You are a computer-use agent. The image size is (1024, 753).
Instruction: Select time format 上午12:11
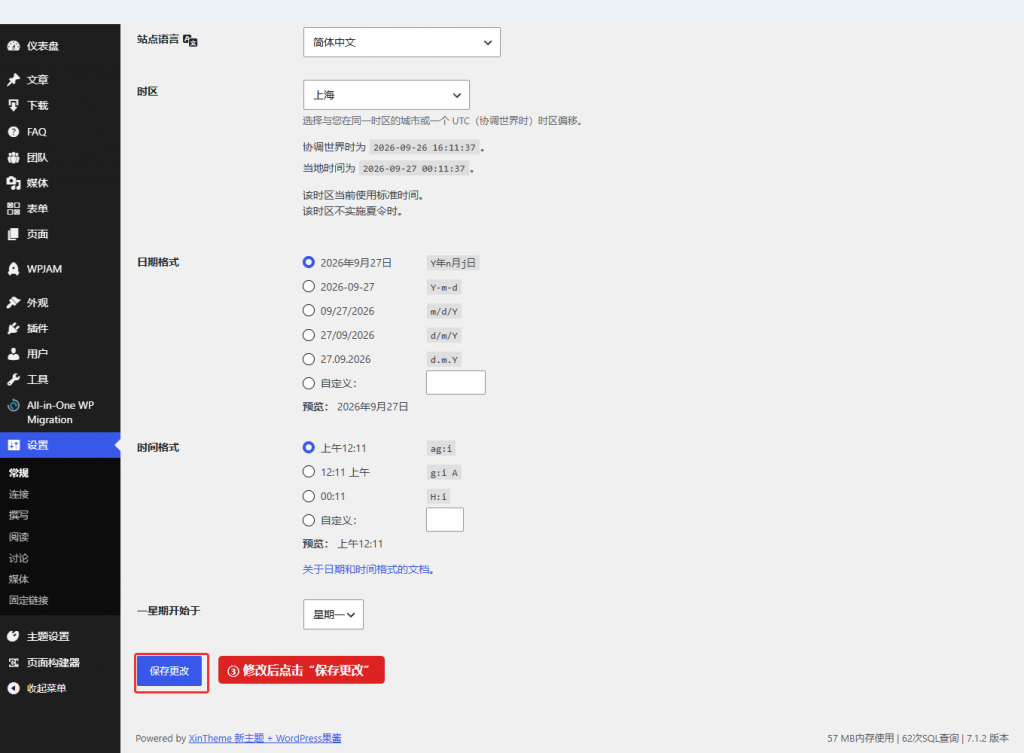click(309, 447)
